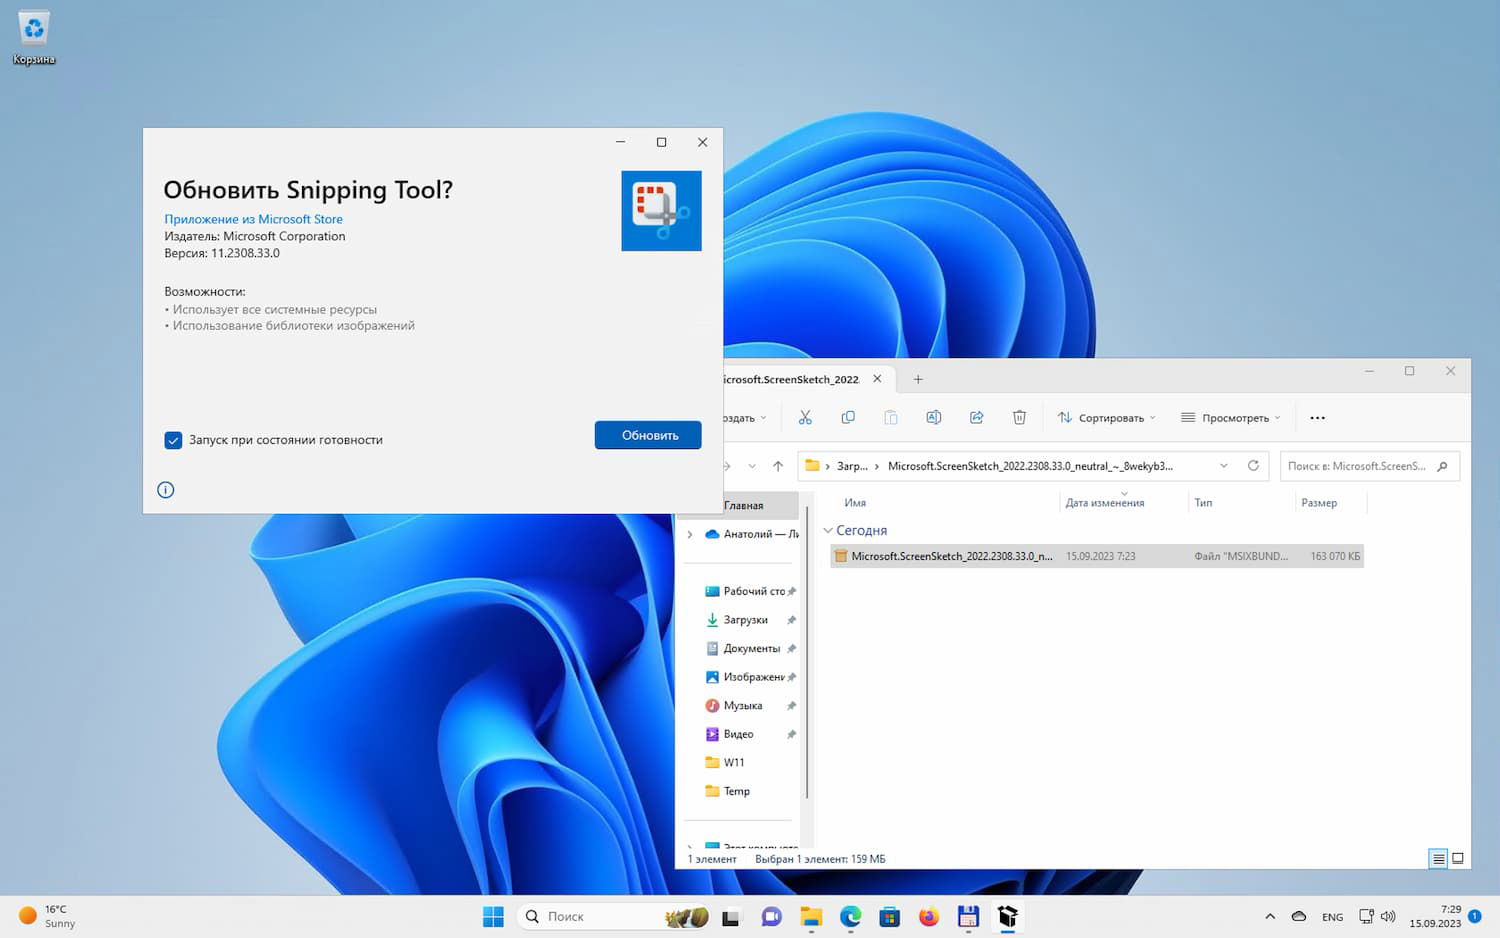1500x938 pixels.
Task: Click the Copy icon in Explorer toolbar
Action: coord(848,418)
